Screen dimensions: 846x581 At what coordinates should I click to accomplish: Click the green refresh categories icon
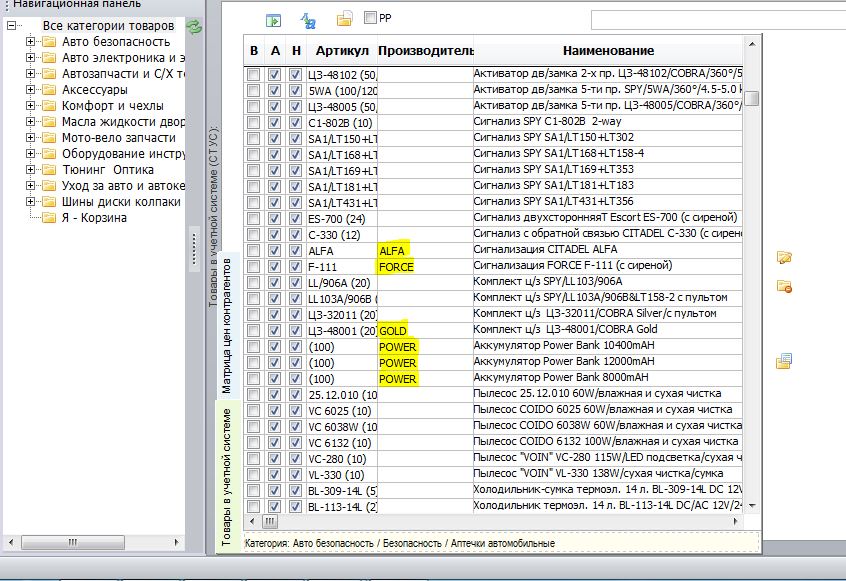(x=194, y=26)
